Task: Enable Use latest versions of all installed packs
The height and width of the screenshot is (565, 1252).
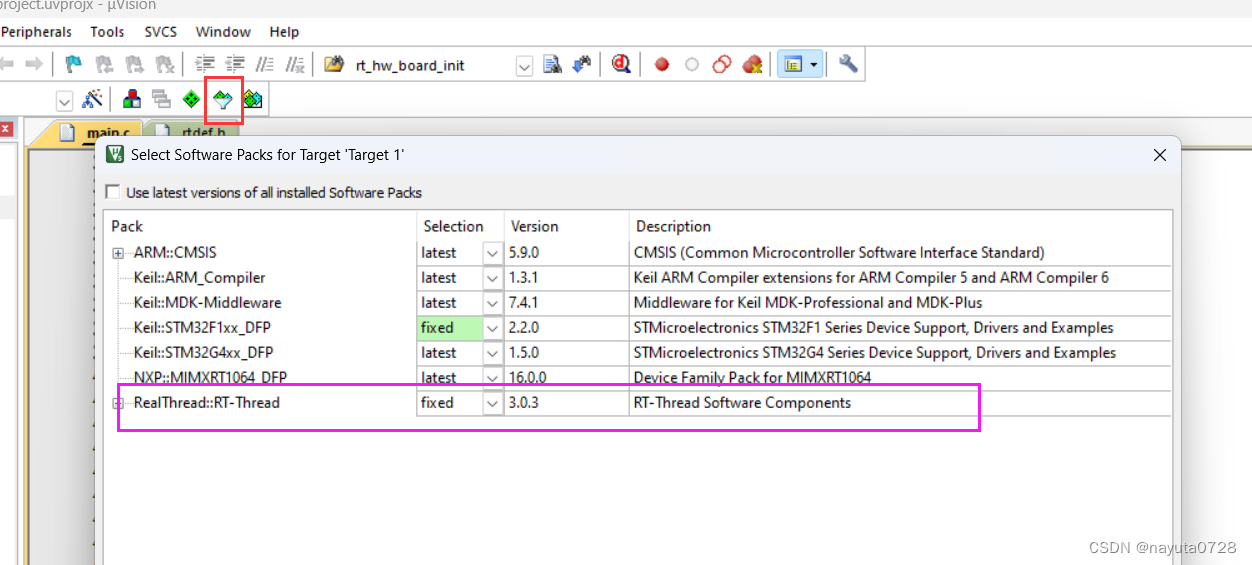Action: click(112, 192)
